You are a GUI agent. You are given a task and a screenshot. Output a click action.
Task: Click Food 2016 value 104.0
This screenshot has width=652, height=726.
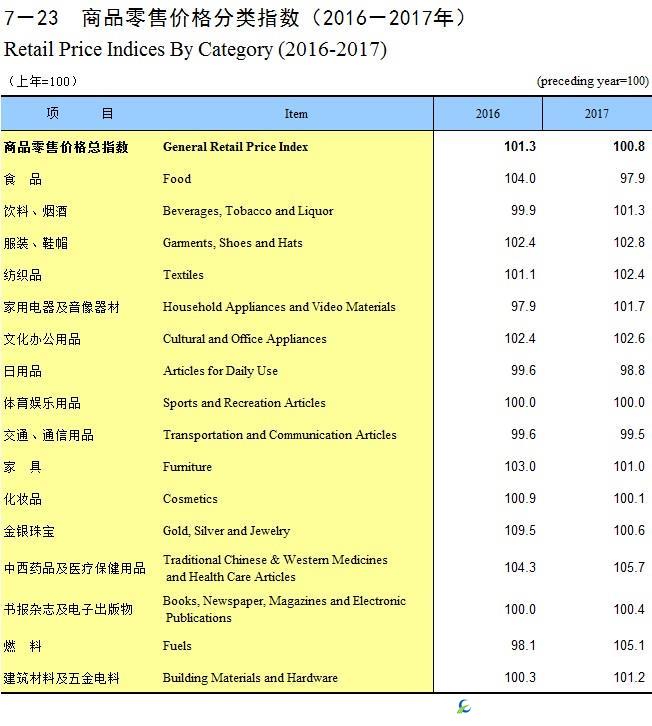(x=520, y=178)
